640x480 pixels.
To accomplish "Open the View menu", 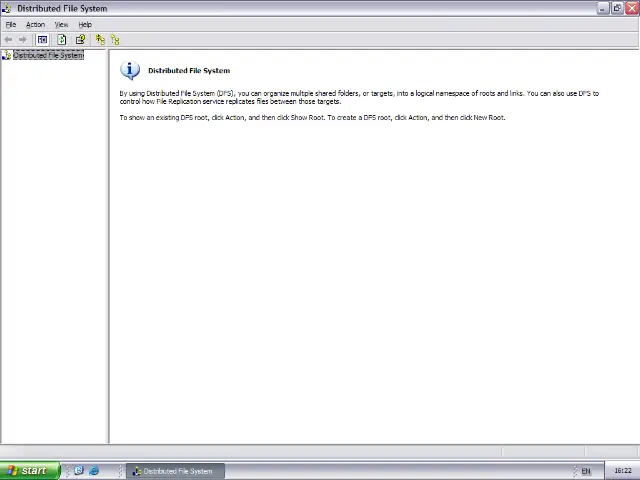I will (61, 24).
